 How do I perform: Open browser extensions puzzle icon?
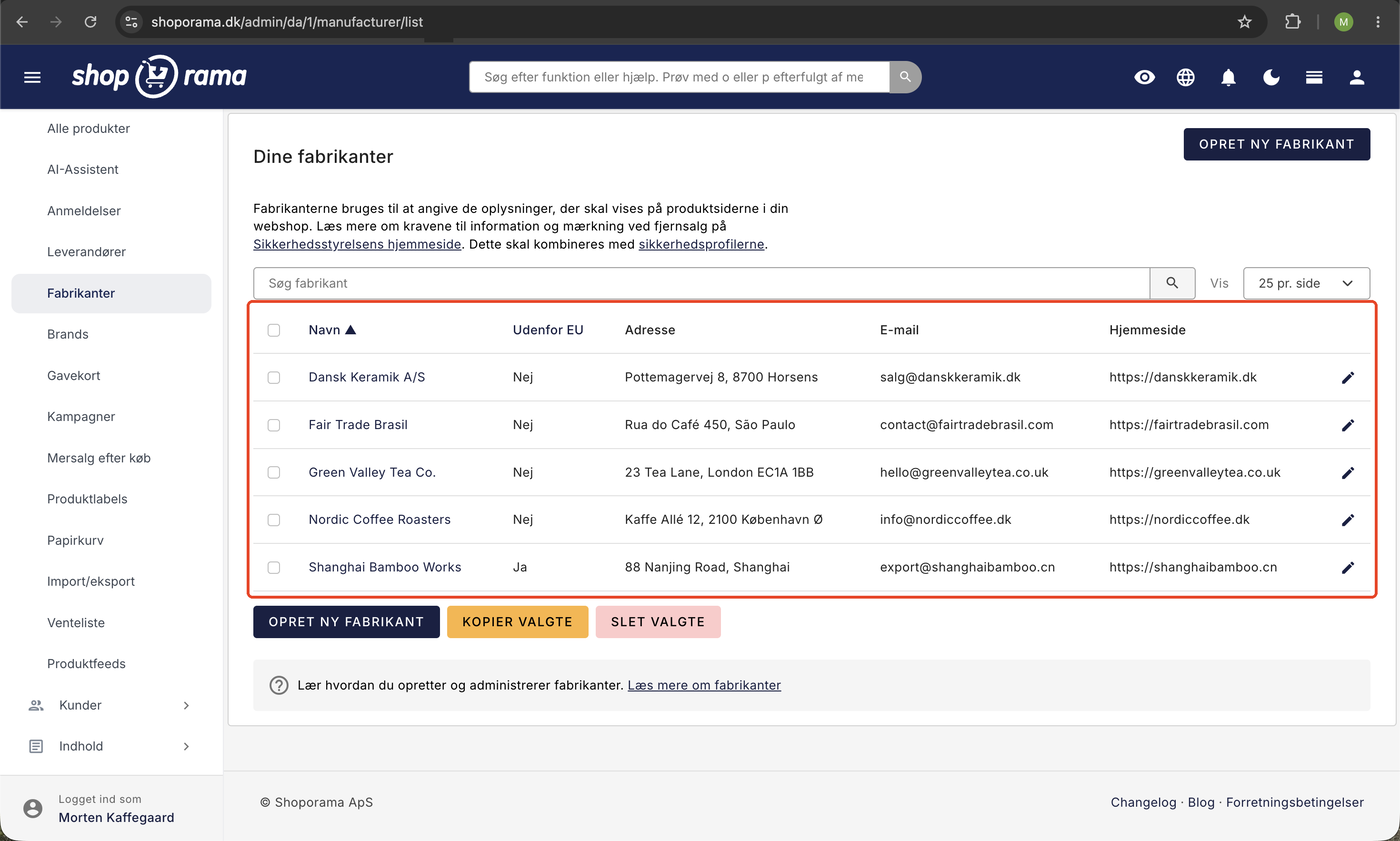[x=1293, y=21]
